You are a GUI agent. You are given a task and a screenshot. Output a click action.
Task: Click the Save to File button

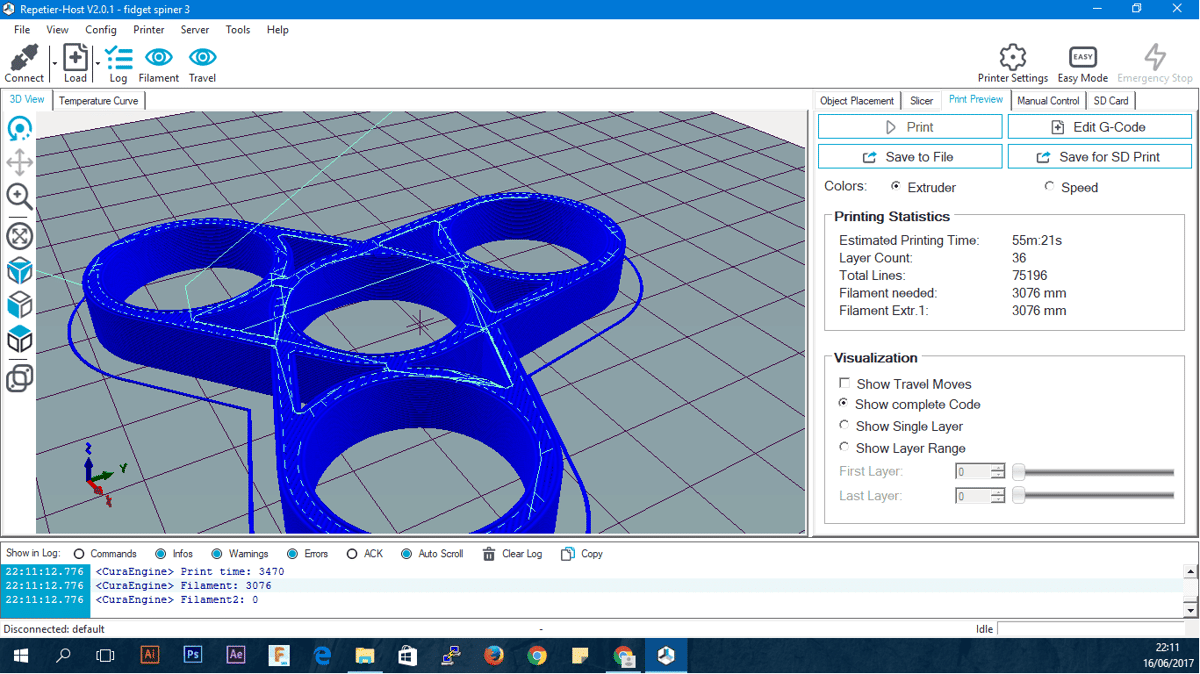tap(909, 157)
